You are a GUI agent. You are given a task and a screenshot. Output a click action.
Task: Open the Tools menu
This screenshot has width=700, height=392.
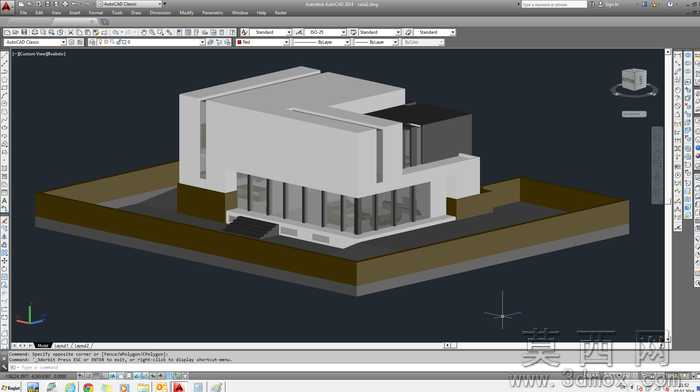[117, 13]
